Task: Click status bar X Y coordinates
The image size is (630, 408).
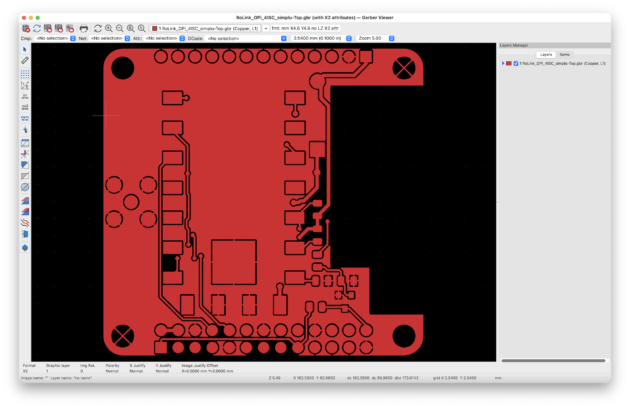Action: pos(314,378)
